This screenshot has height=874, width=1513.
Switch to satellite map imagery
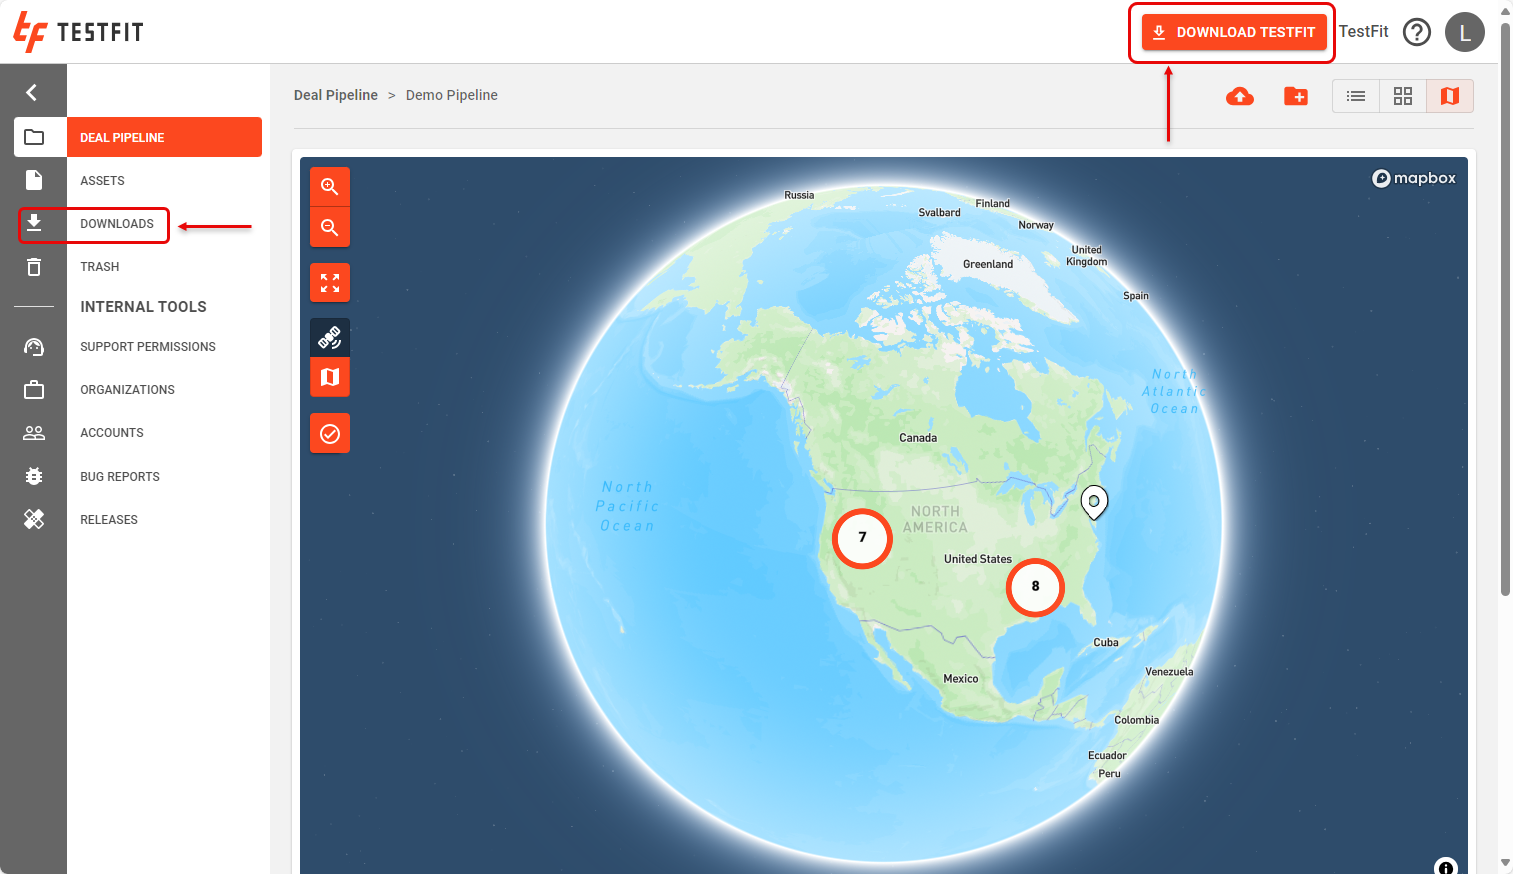pos(329,338)
